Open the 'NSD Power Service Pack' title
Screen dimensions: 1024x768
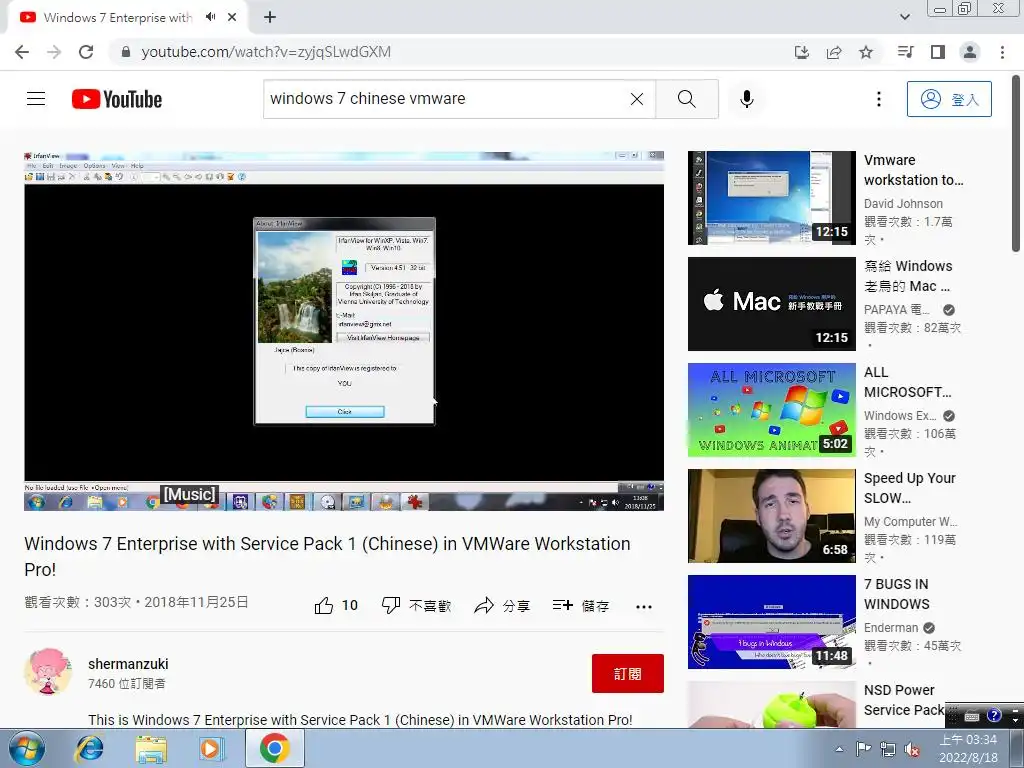coord(904,699)
